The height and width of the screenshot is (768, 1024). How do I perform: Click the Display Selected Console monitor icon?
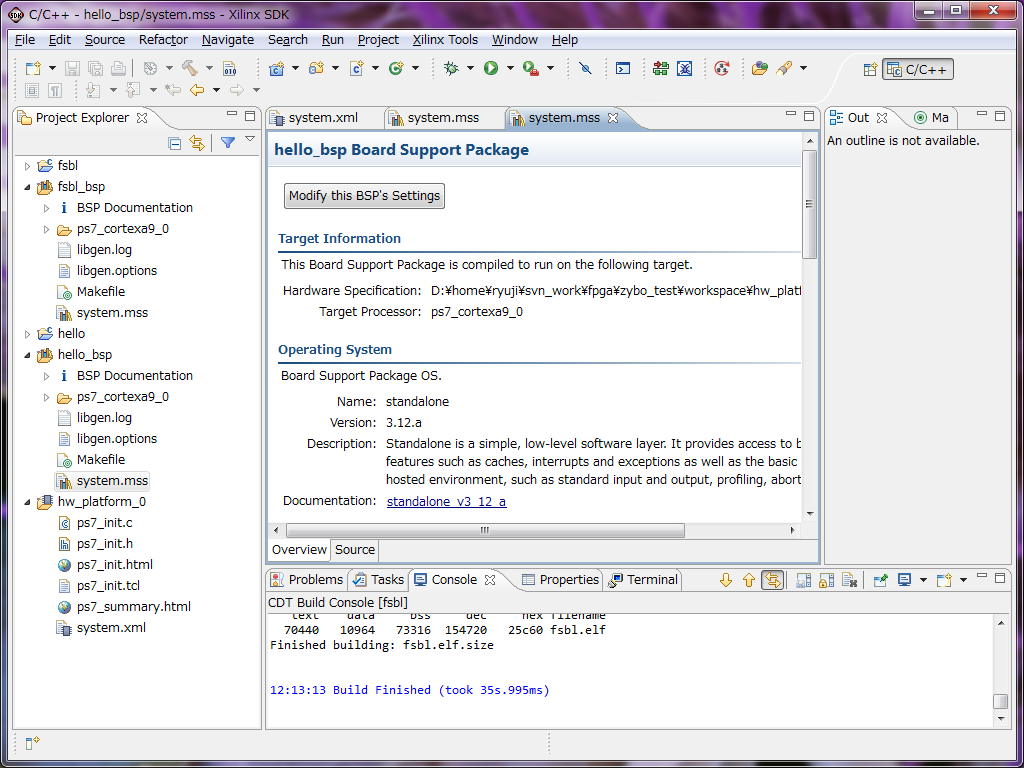click(x=904, y=580)
